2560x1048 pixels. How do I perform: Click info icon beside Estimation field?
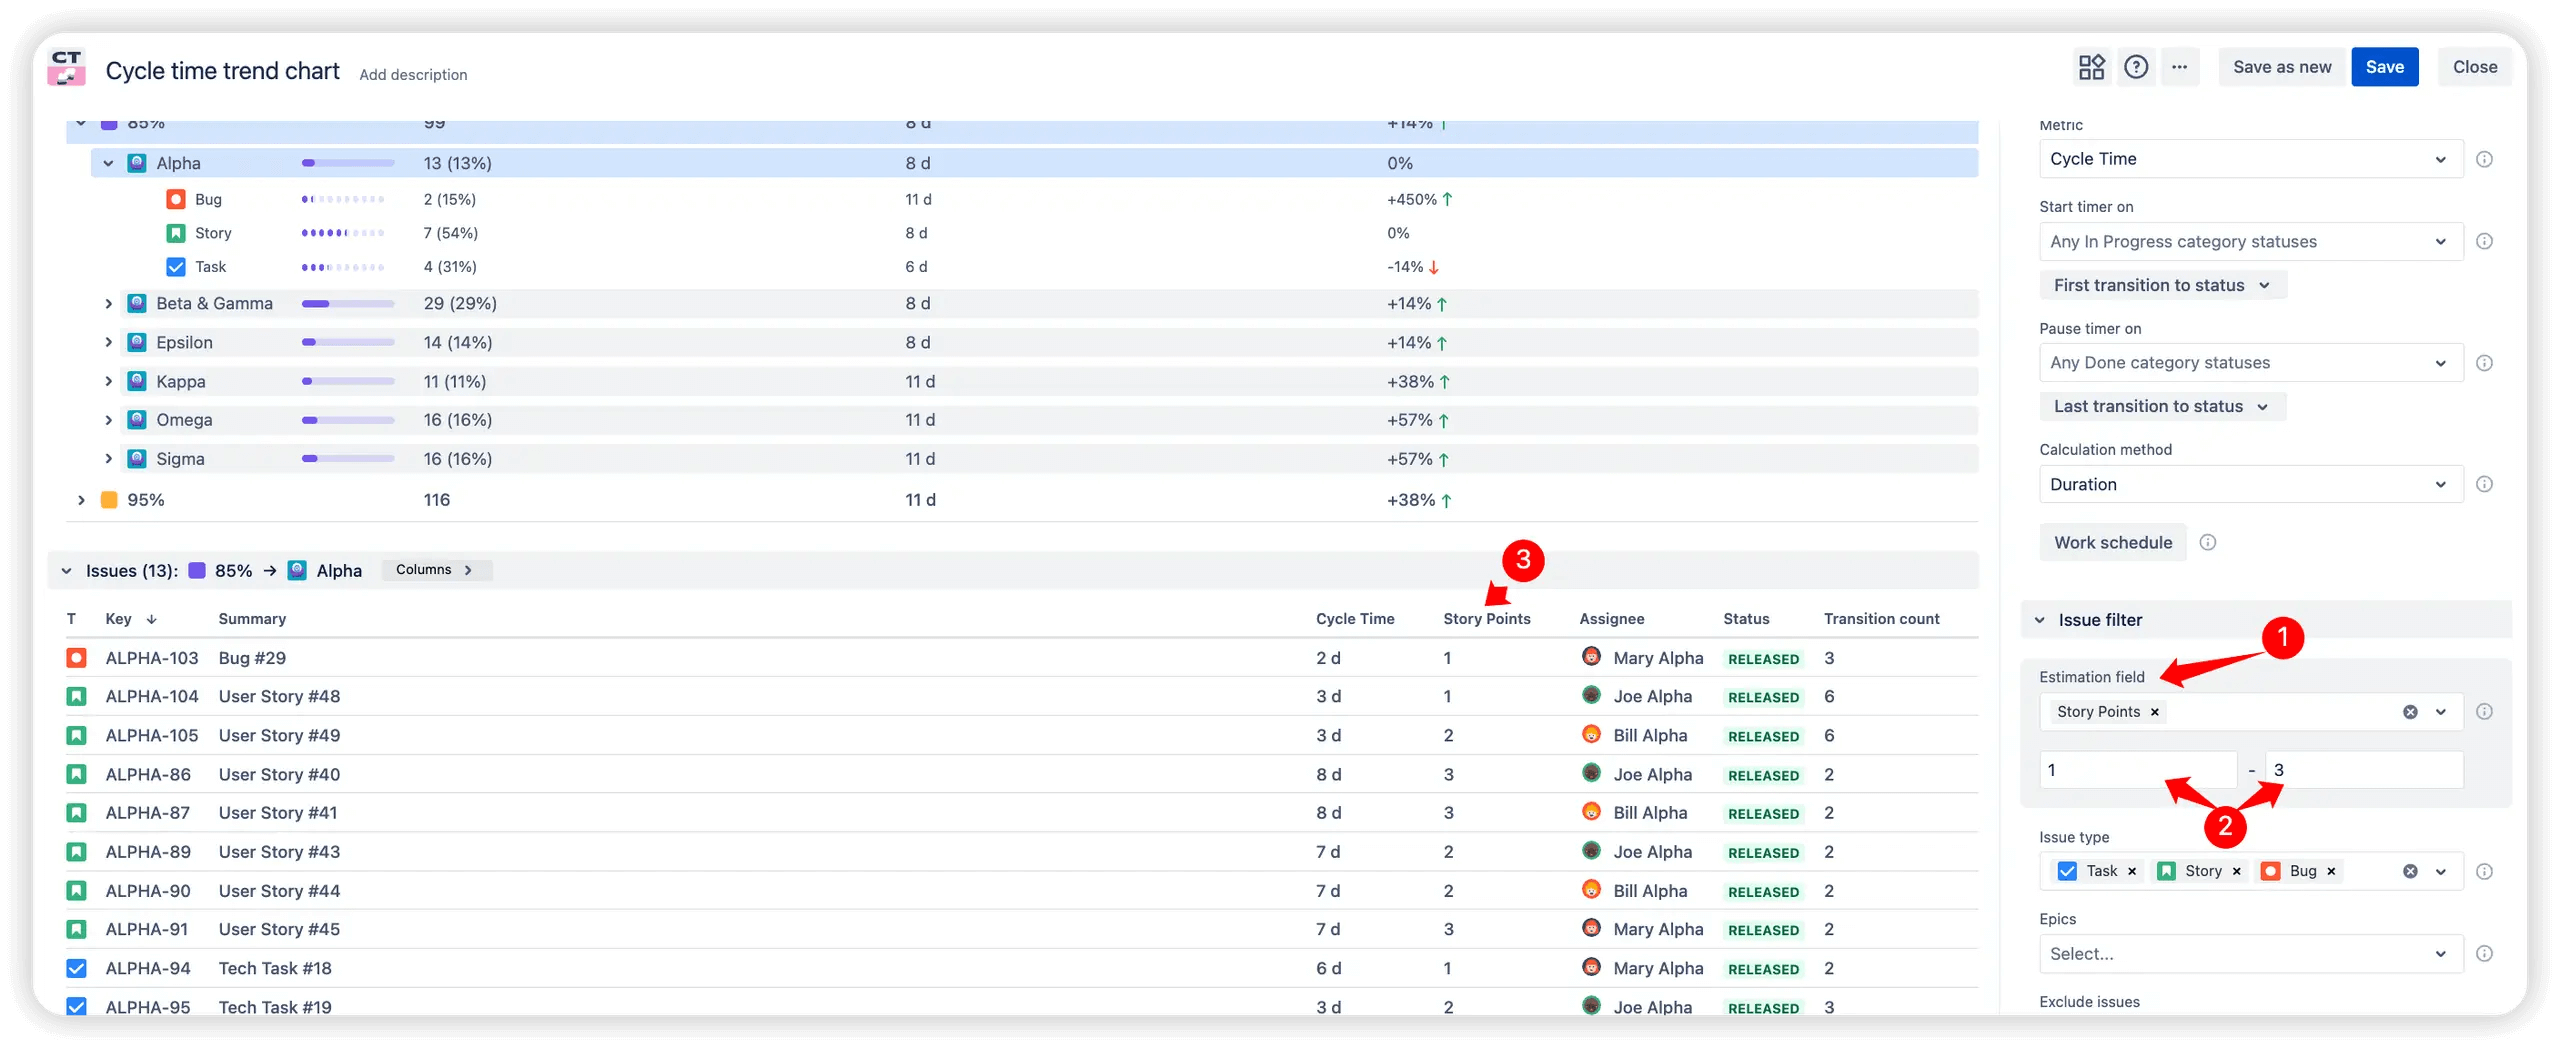click(x=2484, y=712)
